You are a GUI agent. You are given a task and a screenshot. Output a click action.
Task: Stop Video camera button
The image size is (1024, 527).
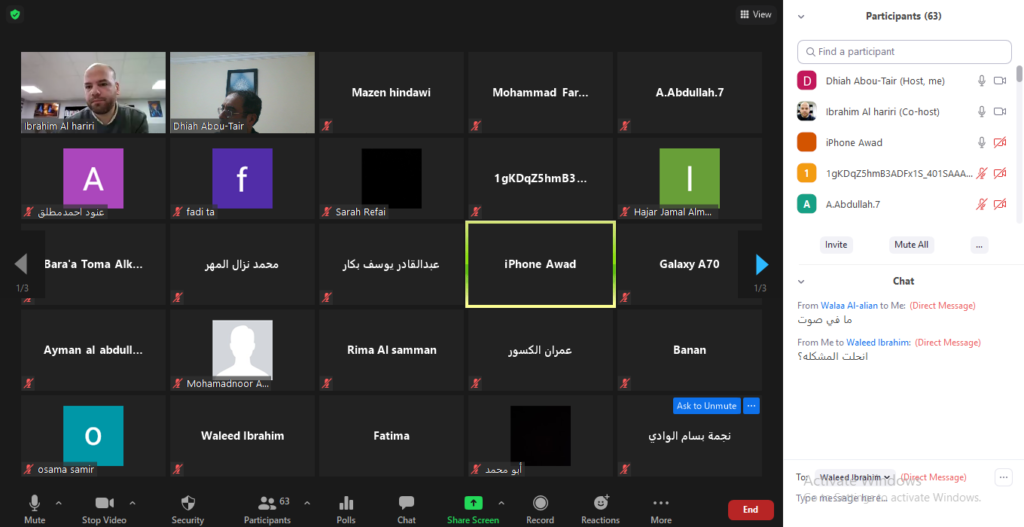click(104, 509)
